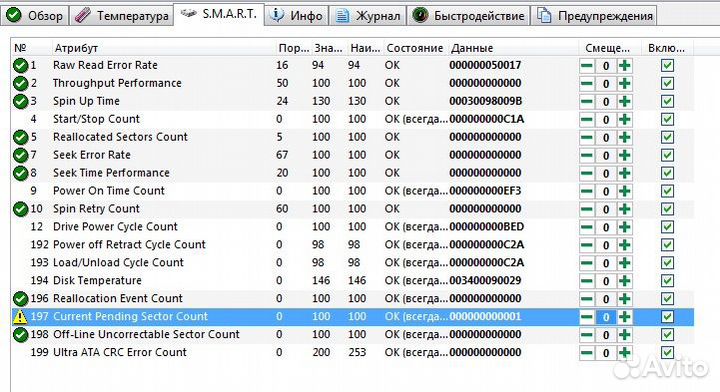Click green check icon of Spin Up Time
The image size is (720, 392).
pyautogui.click(x=20, y=101)
